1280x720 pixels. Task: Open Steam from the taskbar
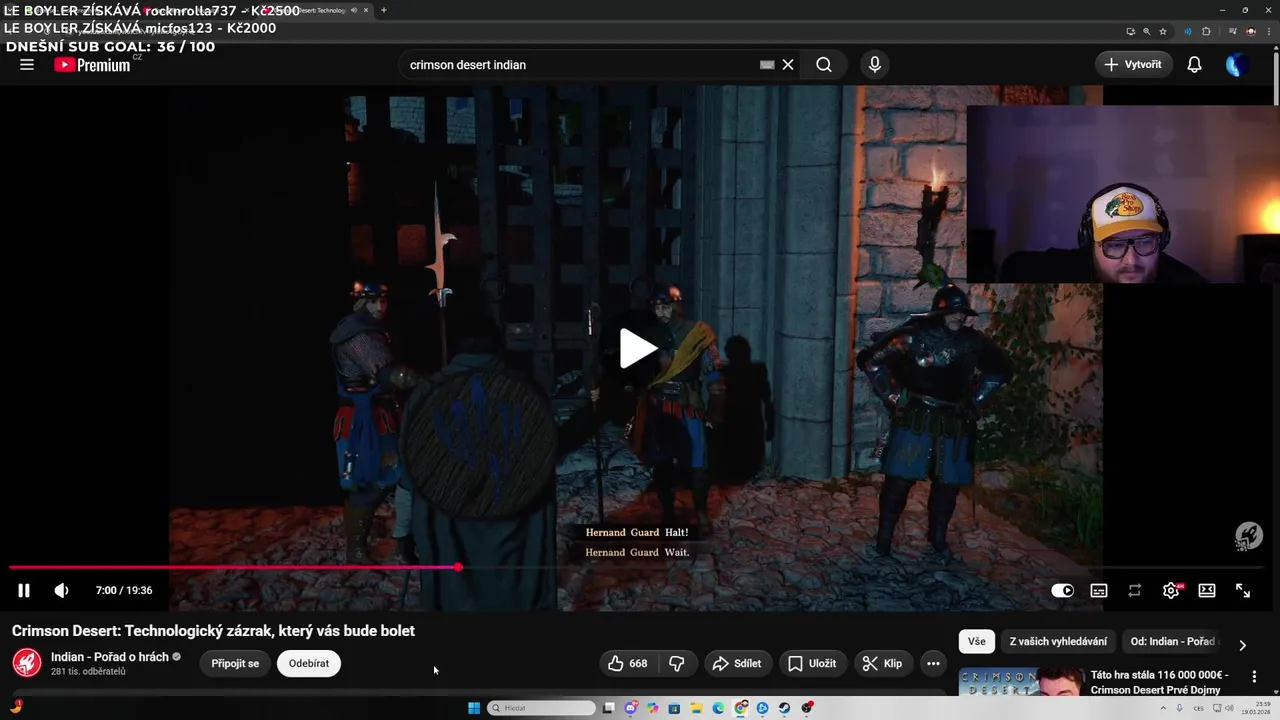(x=784, y=708)
